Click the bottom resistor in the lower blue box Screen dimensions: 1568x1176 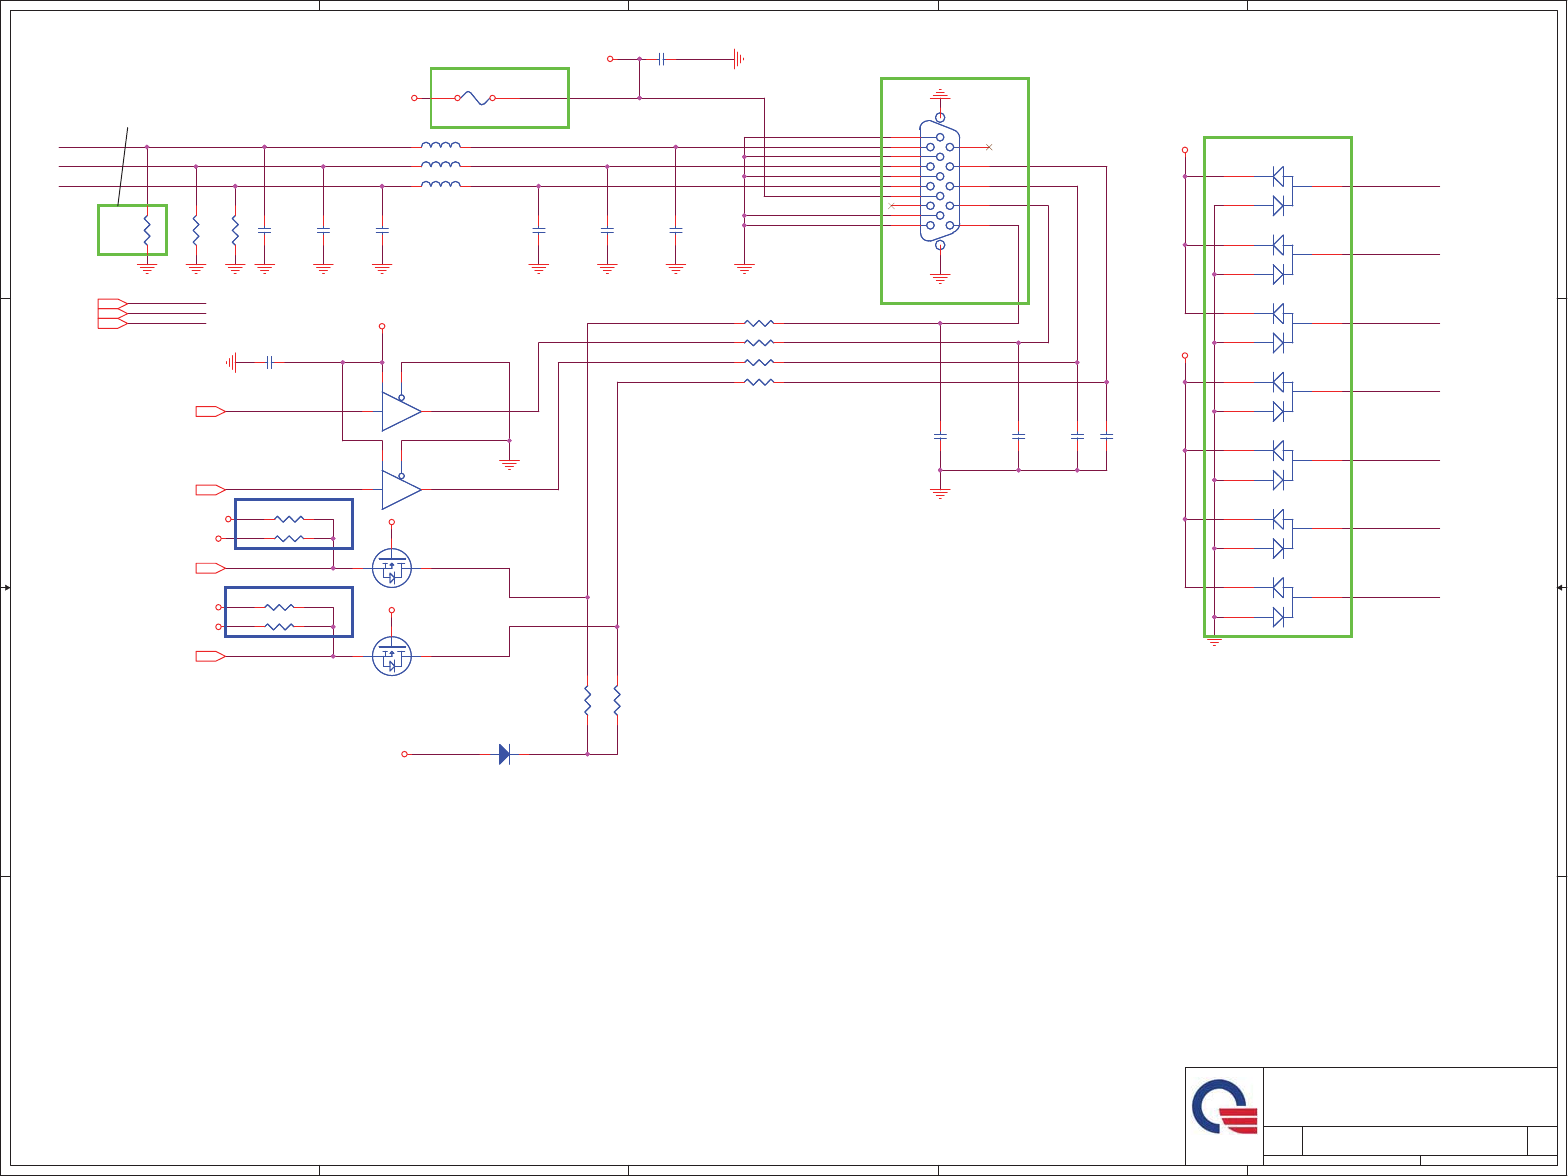click(279, 627)
